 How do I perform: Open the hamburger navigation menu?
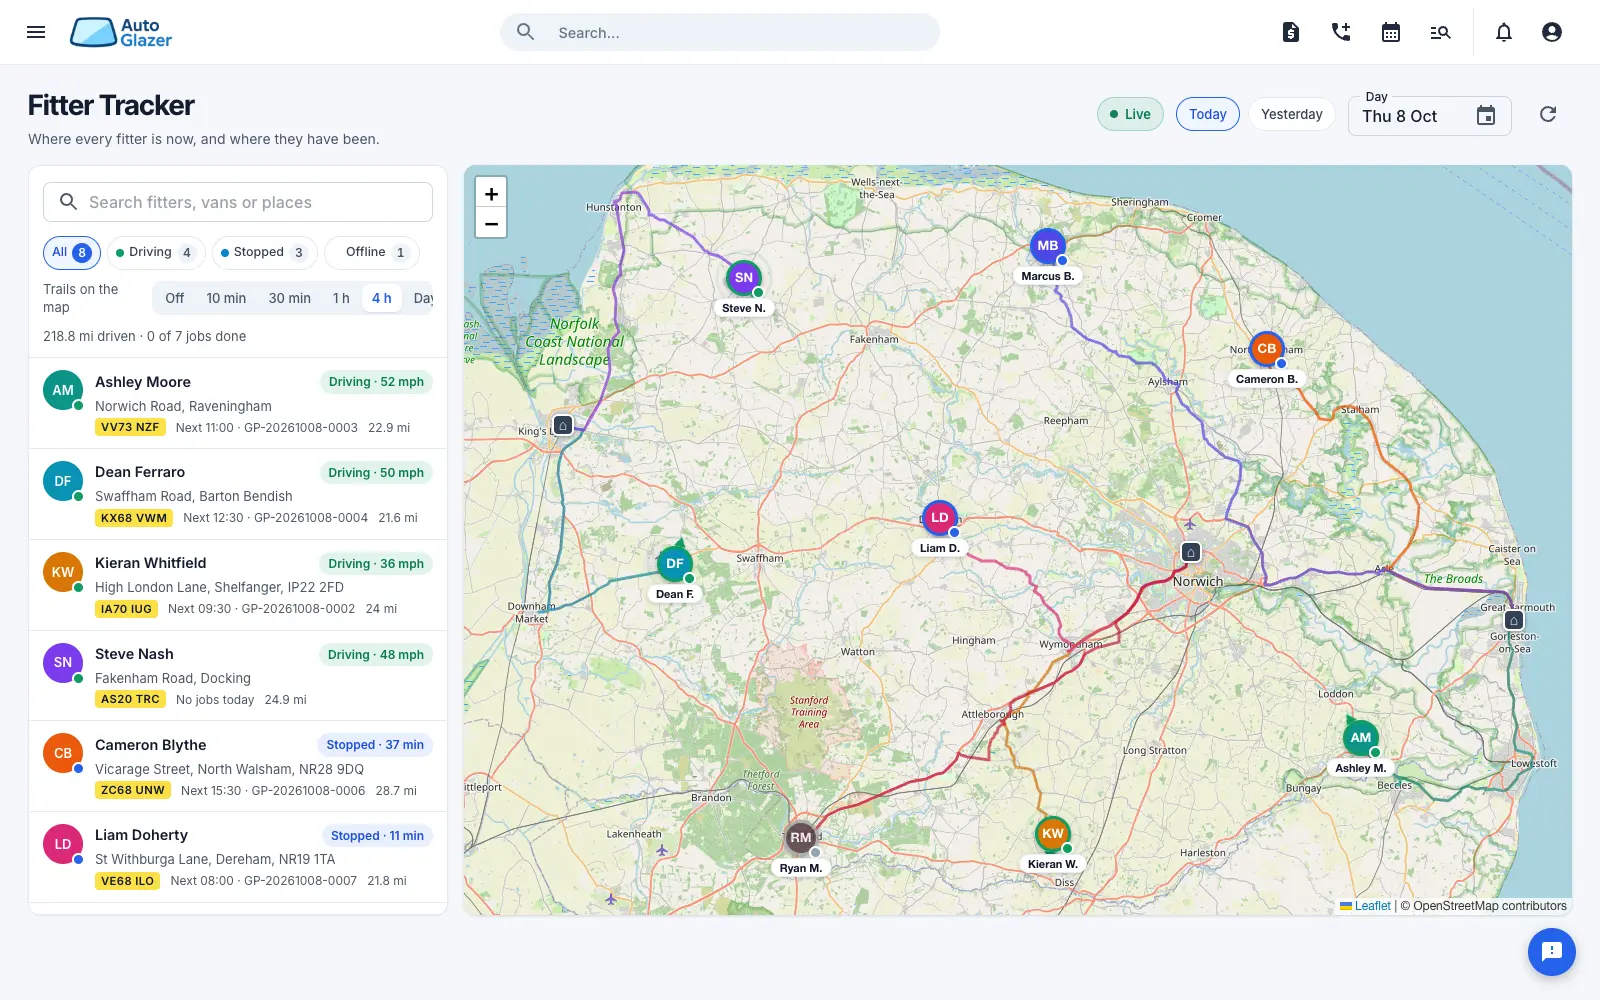coord(36,32)
